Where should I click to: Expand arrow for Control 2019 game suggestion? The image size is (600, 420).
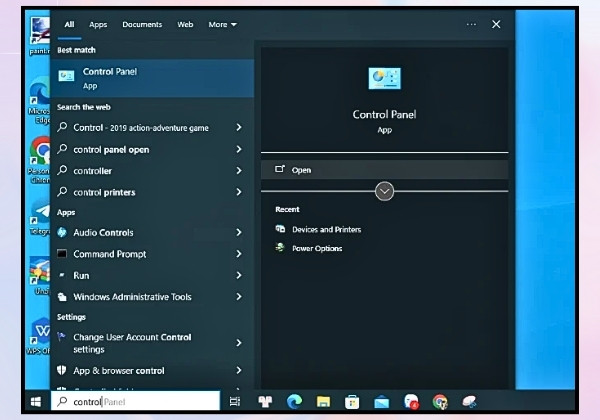[239, 127]
